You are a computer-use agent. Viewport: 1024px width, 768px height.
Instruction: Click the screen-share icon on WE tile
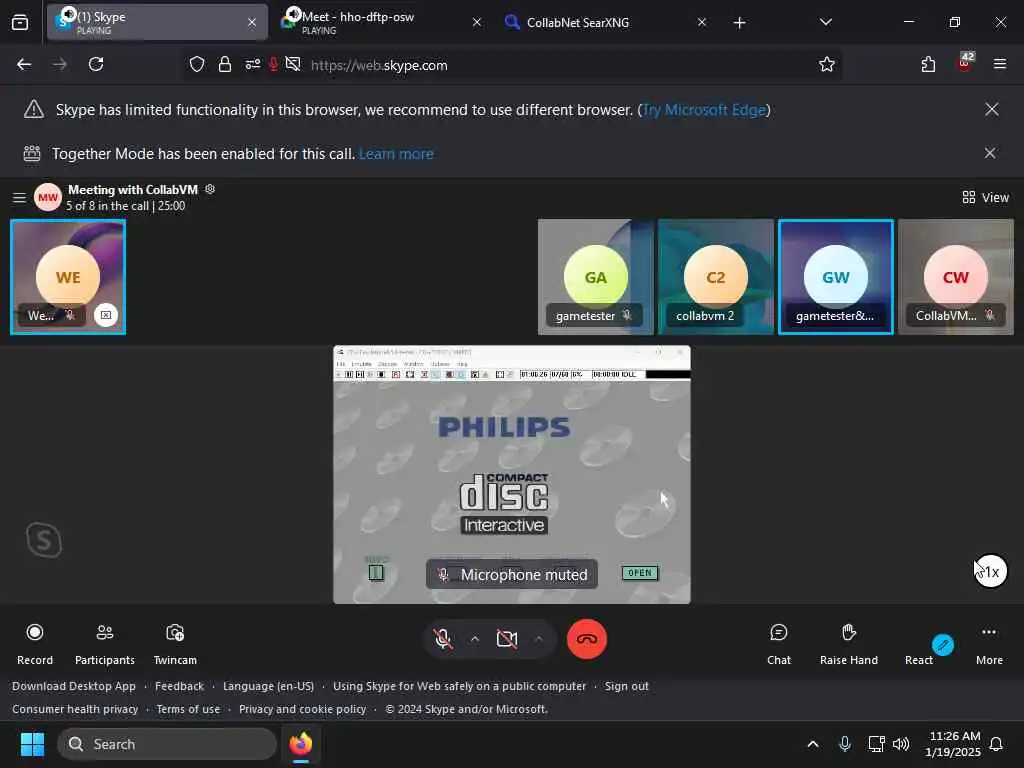pos(106,315)
